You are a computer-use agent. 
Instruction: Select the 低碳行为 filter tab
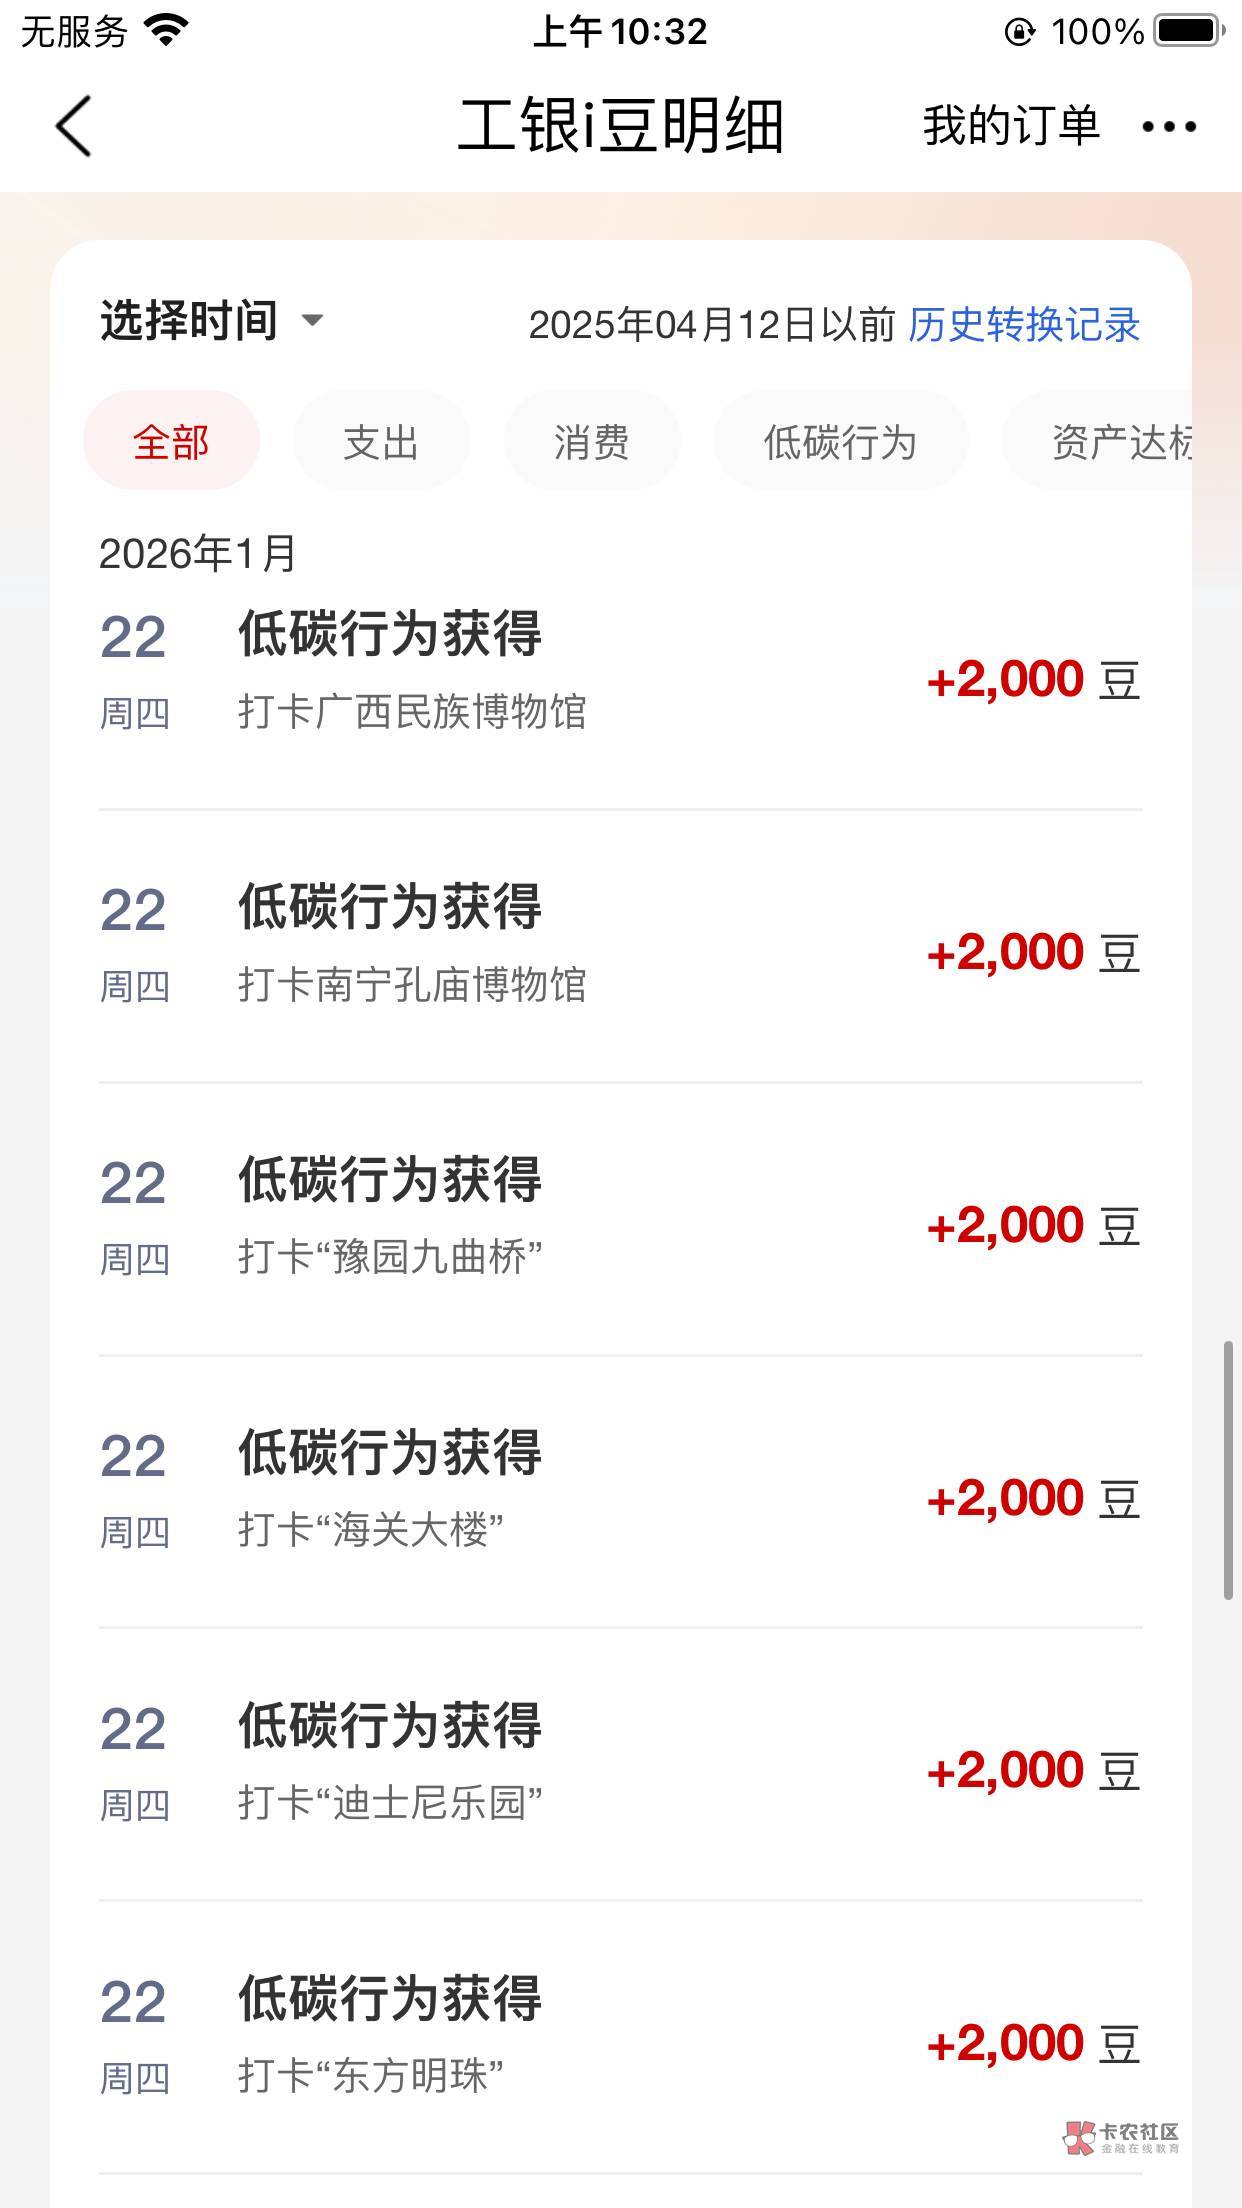click(840, 441)
